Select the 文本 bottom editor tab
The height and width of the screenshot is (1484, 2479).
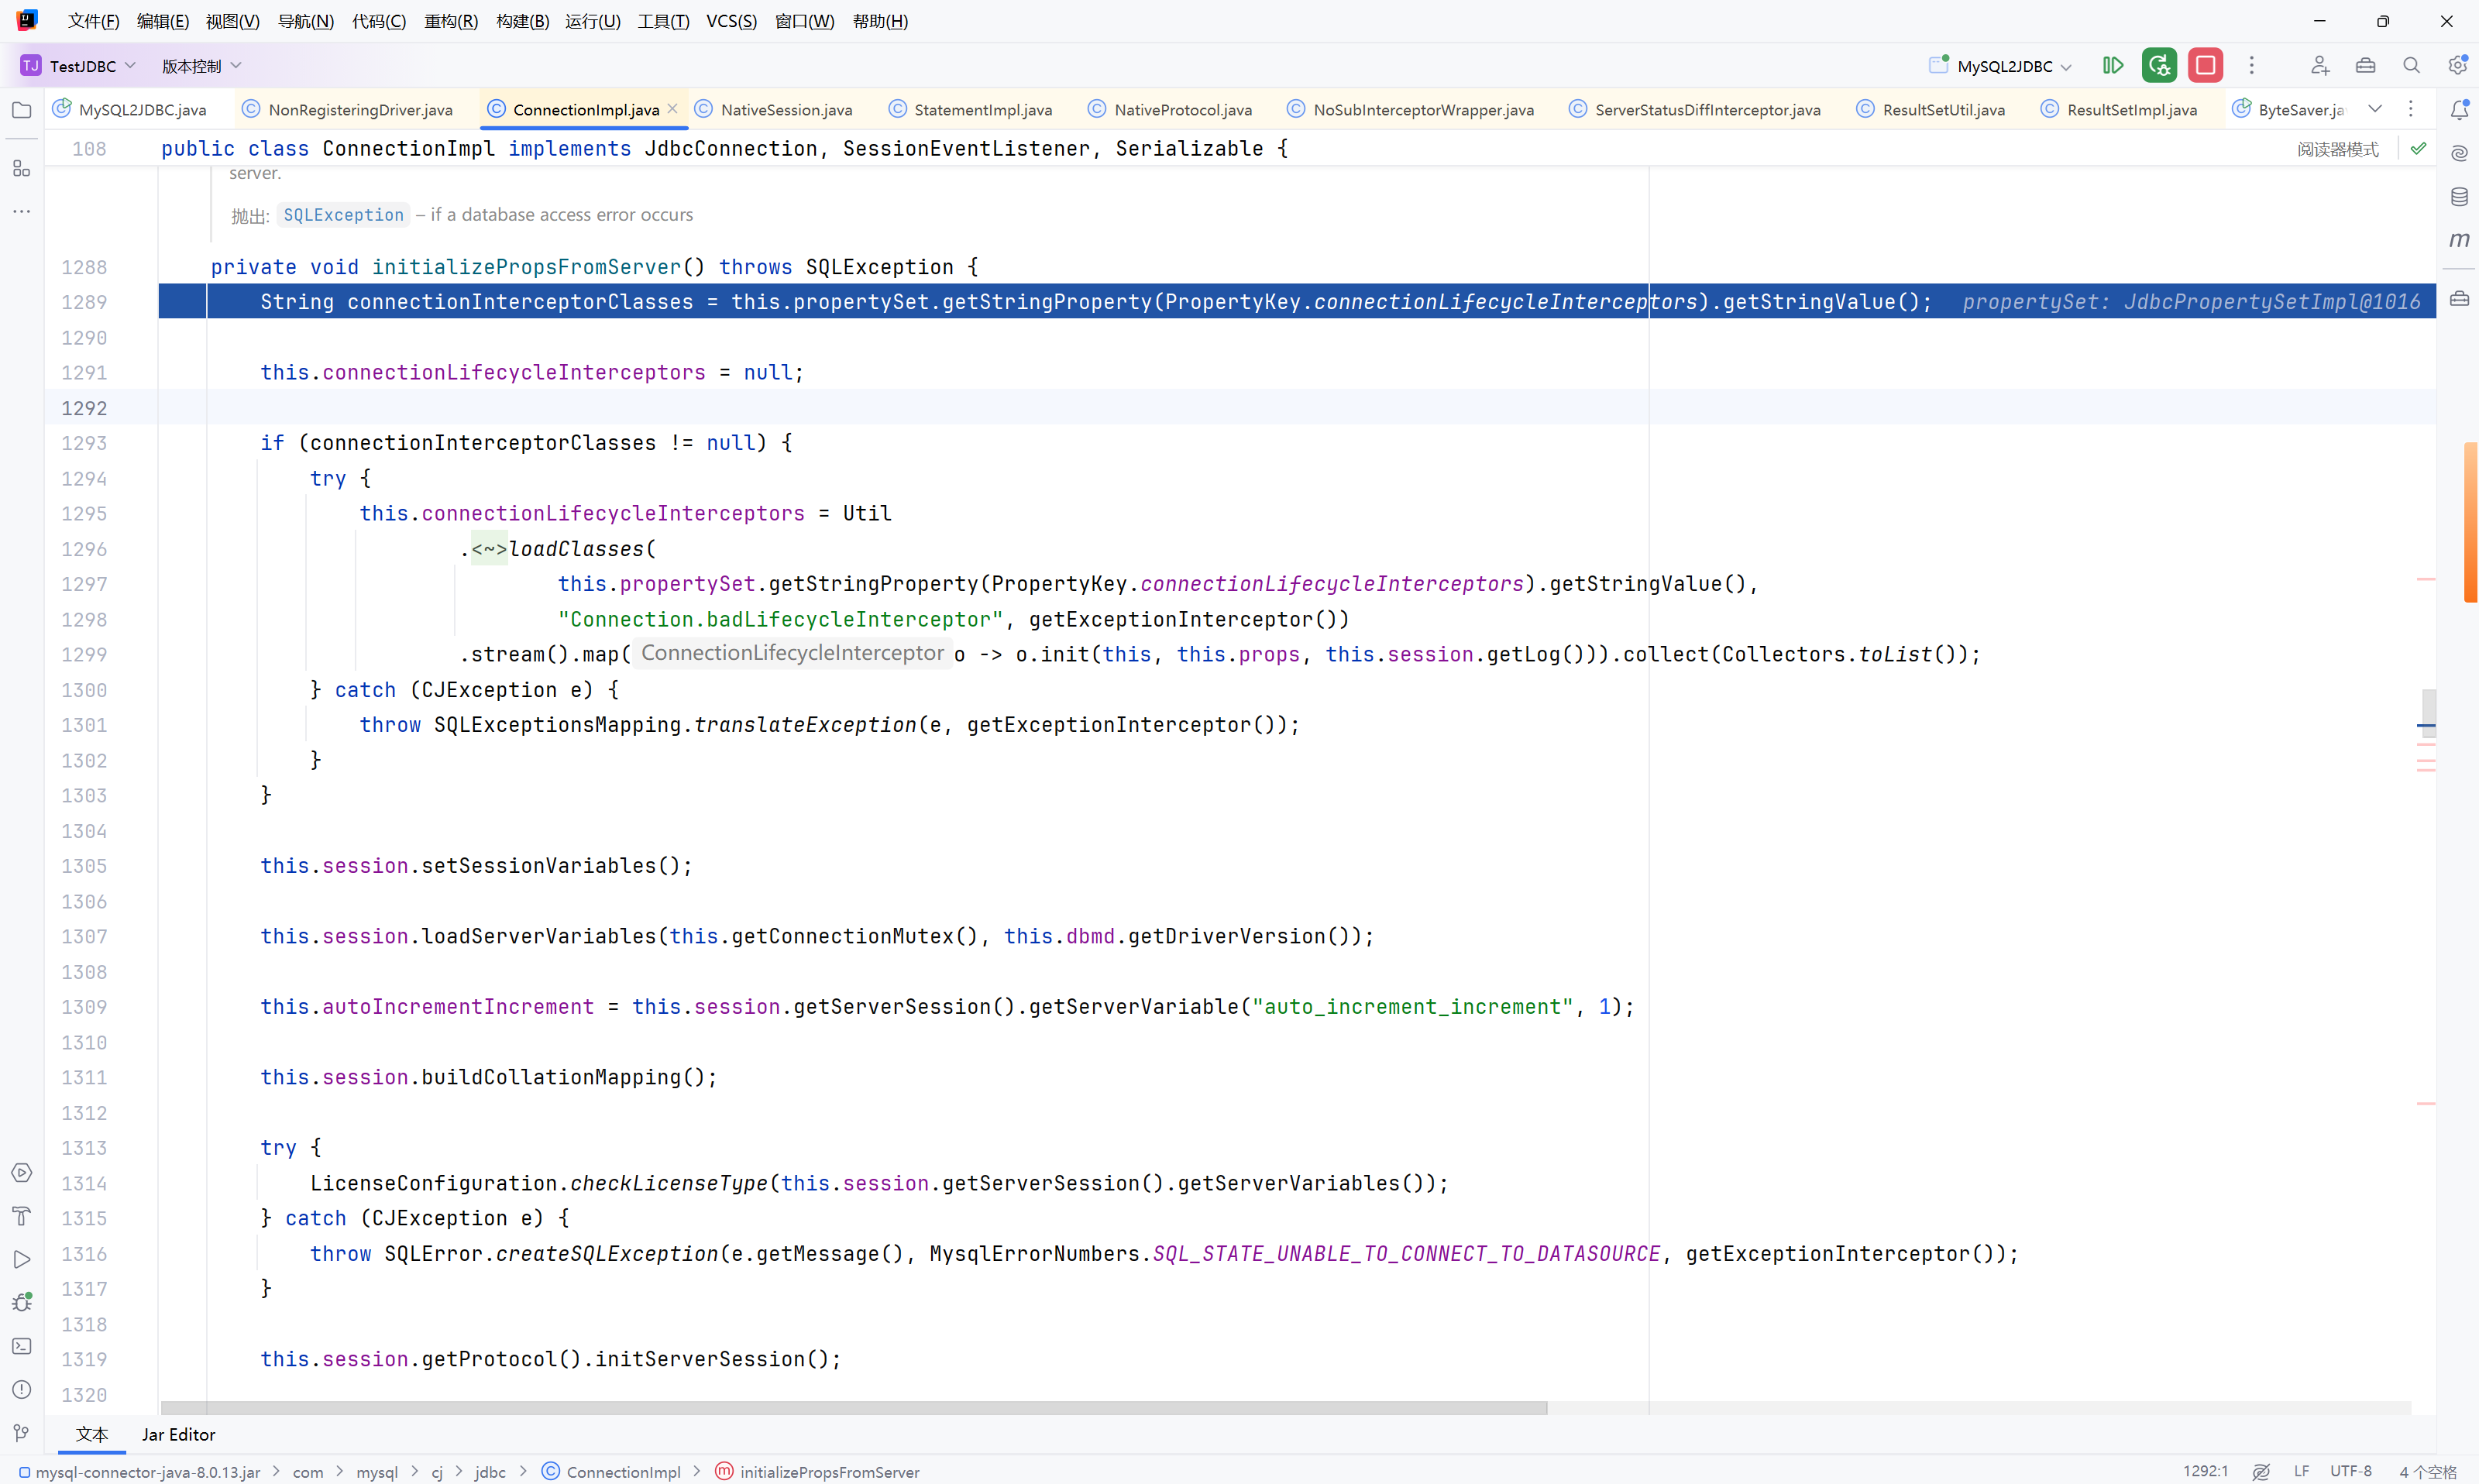point(92,1434)
